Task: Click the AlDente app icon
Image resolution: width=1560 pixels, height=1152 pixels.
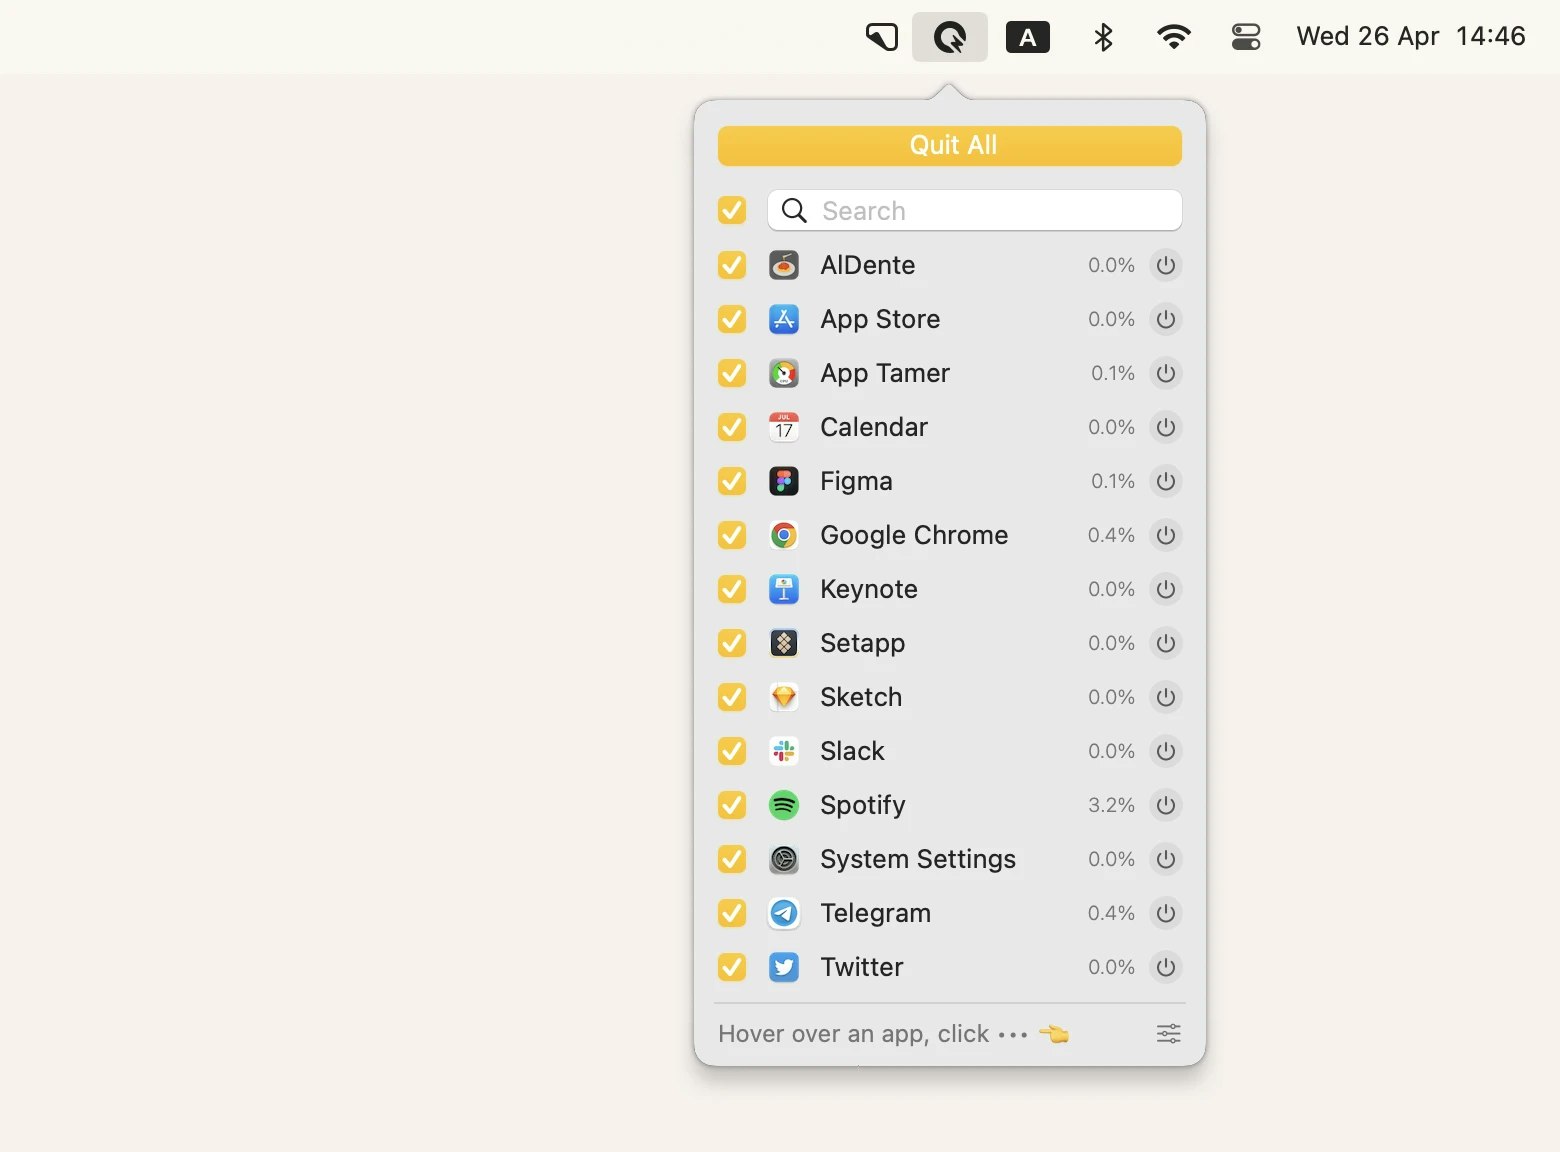Action: (x=784, y=265)
